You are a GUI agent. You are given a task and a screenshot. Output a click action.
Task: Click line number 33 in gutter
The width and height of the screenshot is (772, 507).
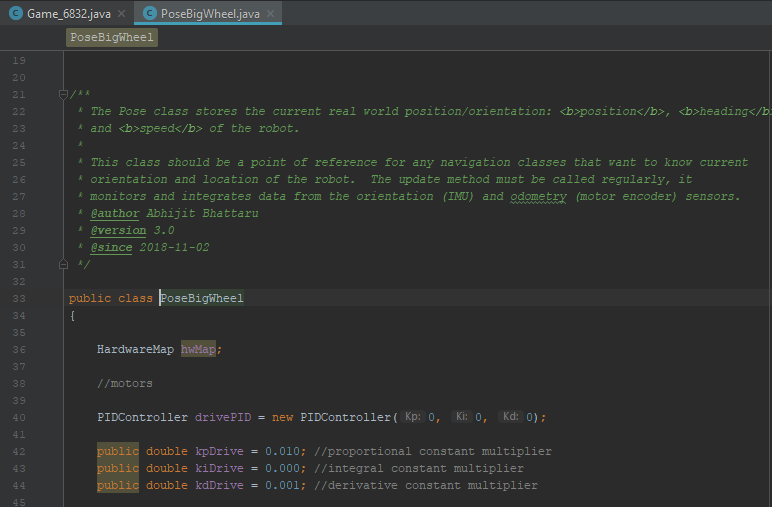[19, 298]
